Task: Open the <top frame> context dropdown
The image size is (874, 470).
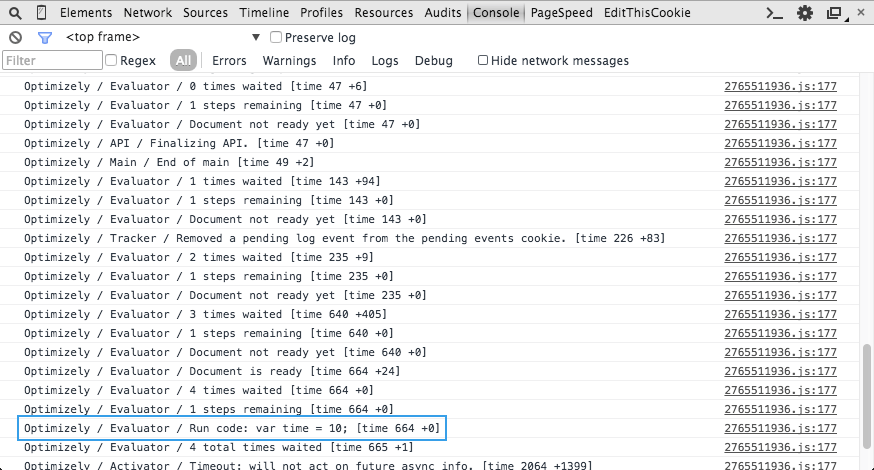Action: 160,38
